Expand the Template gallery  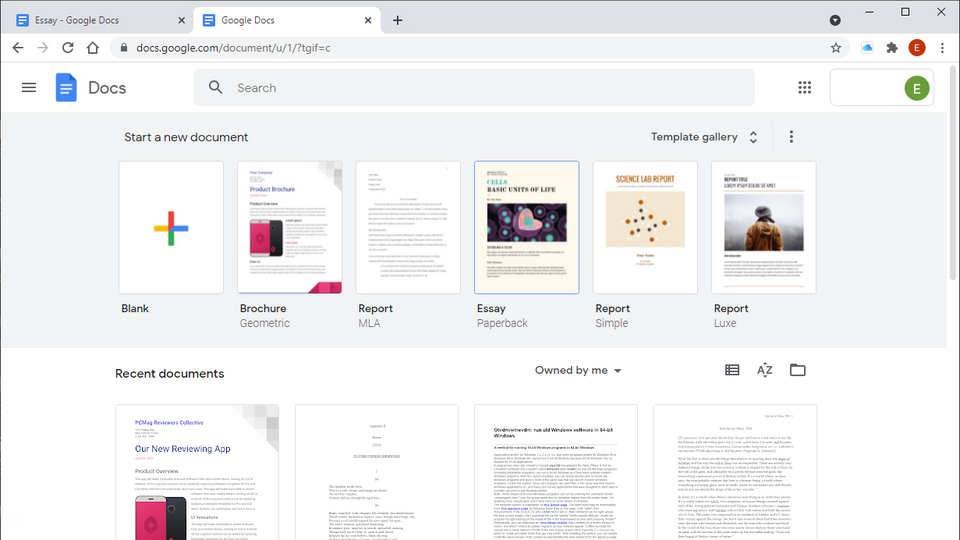click(x=704, y=137)
